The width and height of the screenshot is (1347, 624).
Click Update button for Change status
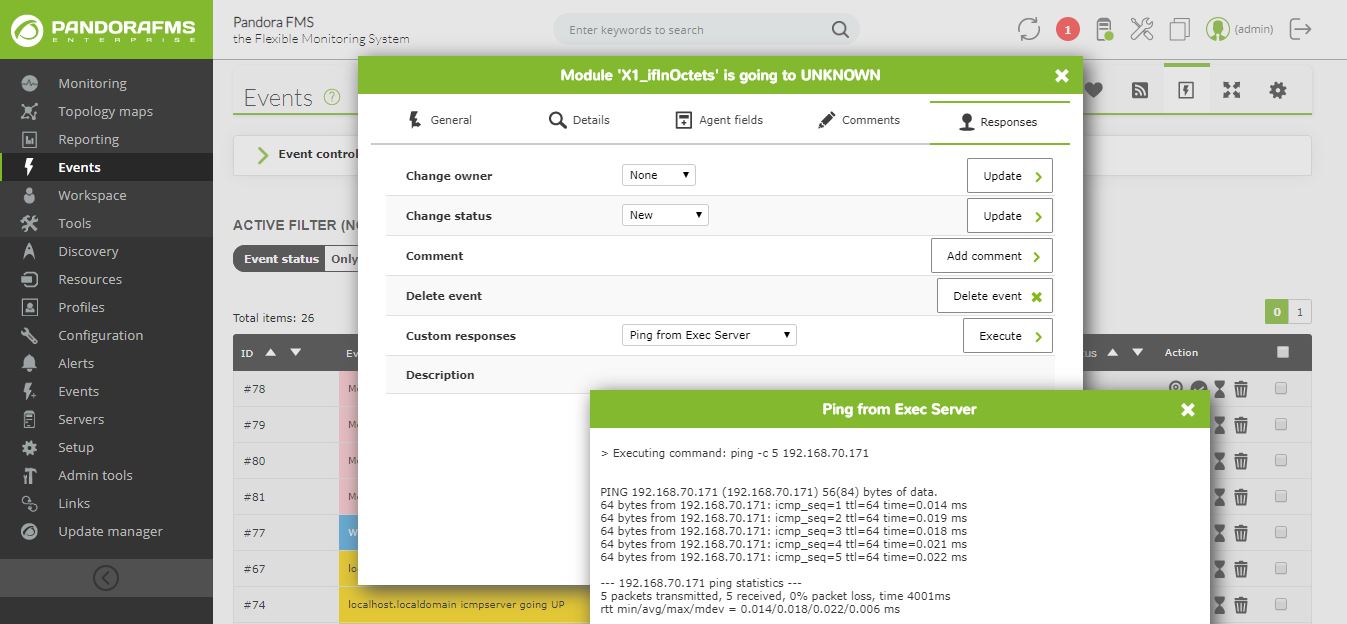1009,216
